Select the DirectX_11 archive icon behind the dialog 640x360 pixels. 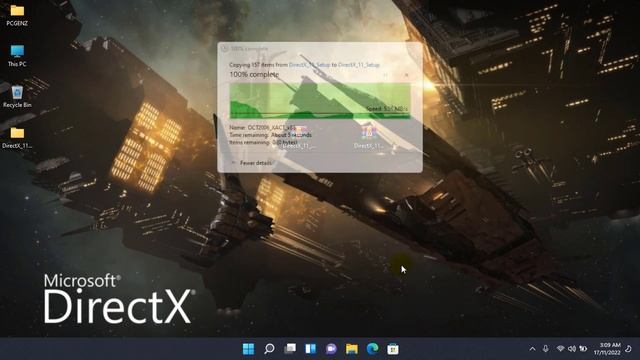(x=368, y=137)
